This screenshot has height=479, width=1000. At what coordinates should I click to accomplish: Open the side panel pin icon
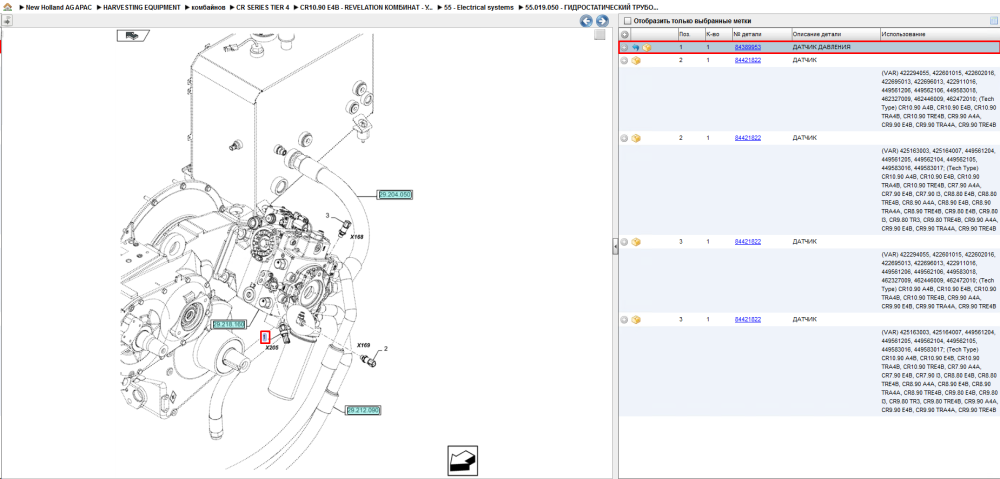(x=7, y=20)
